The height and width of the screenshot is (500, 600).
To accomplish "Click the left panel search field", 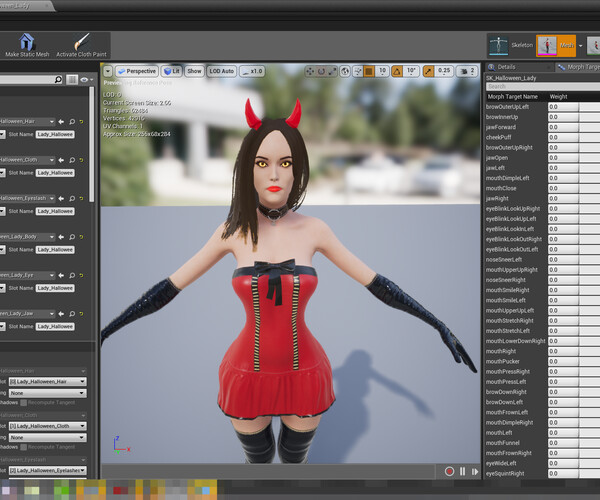I will tap(27, 80).
